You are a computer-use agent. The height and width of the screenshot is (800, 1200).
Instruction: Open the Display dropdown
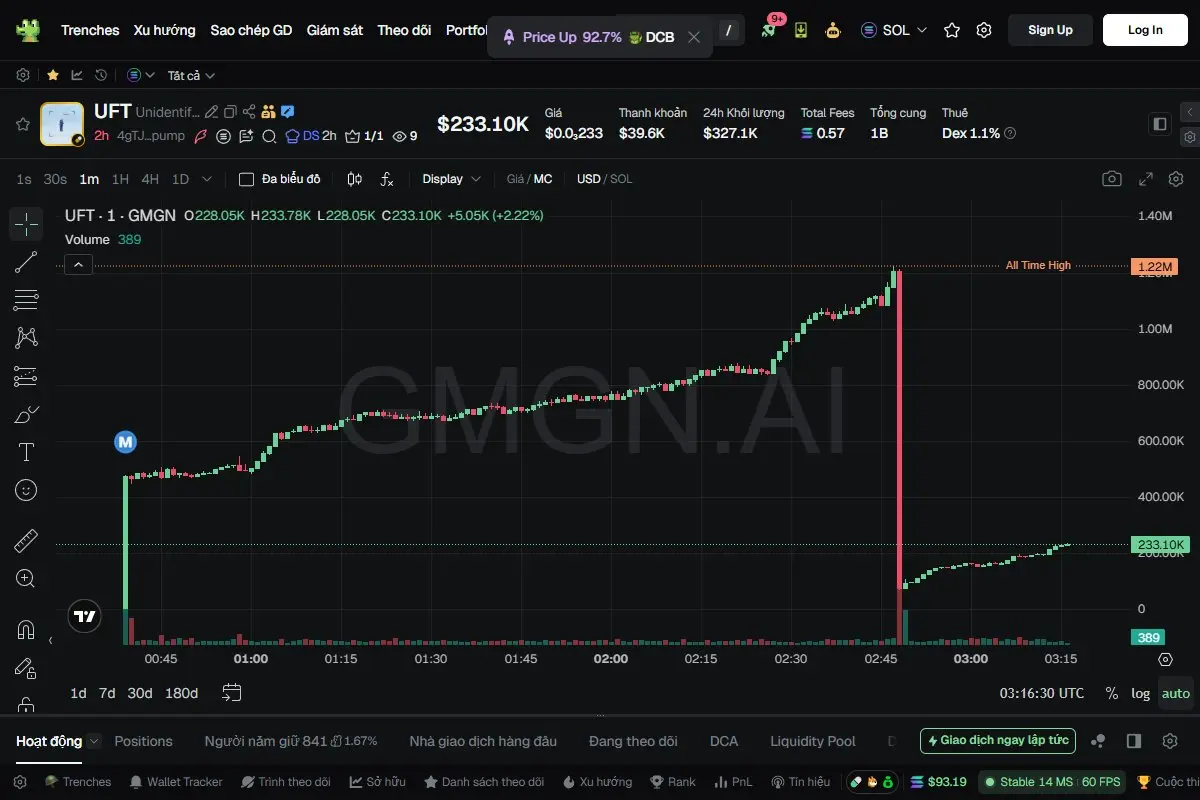(x=451, y=179)
